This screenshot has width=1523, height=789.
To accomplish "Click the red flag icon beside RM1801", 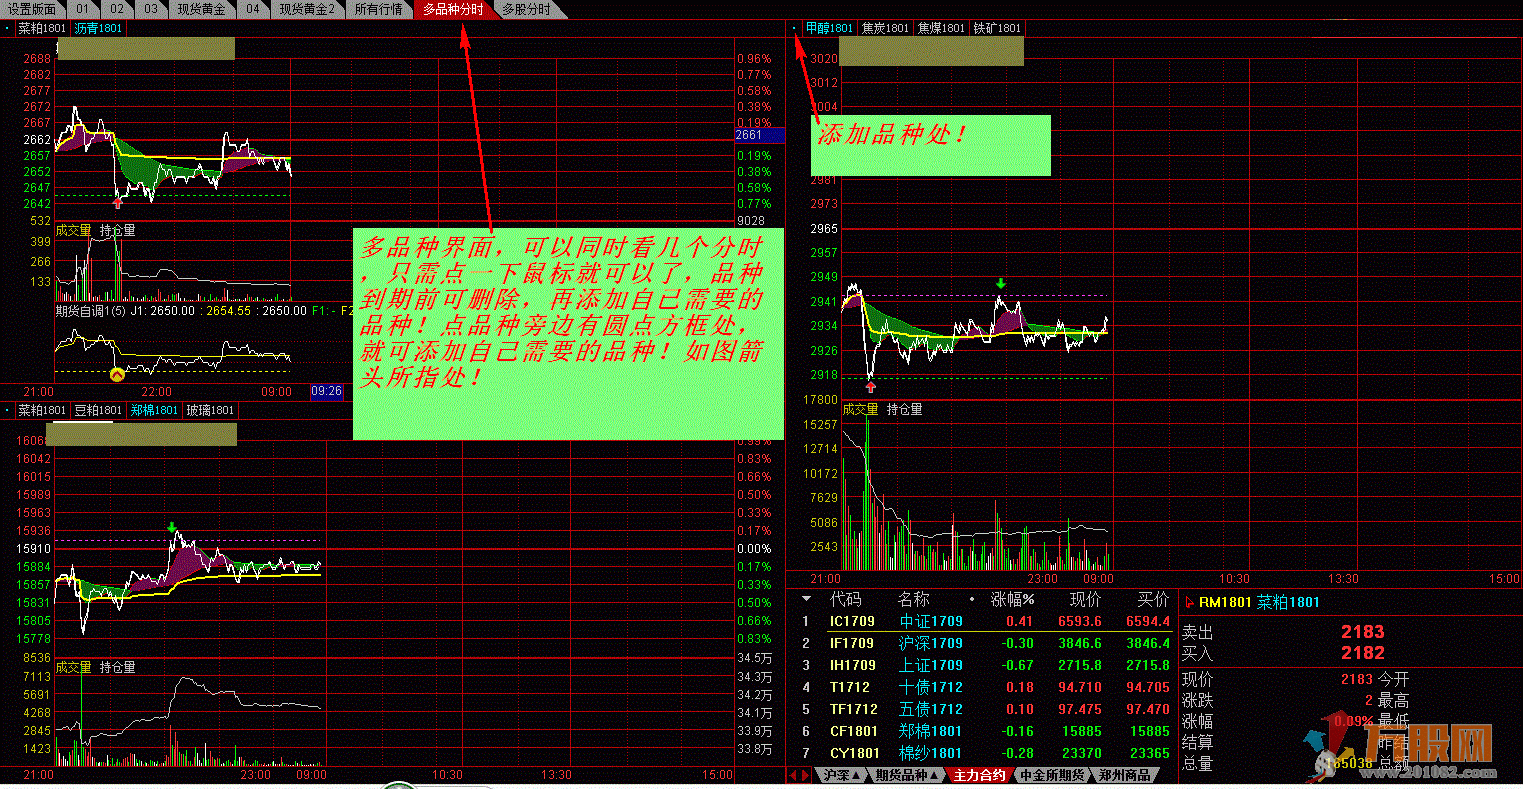I will [x=1189, y=602].
